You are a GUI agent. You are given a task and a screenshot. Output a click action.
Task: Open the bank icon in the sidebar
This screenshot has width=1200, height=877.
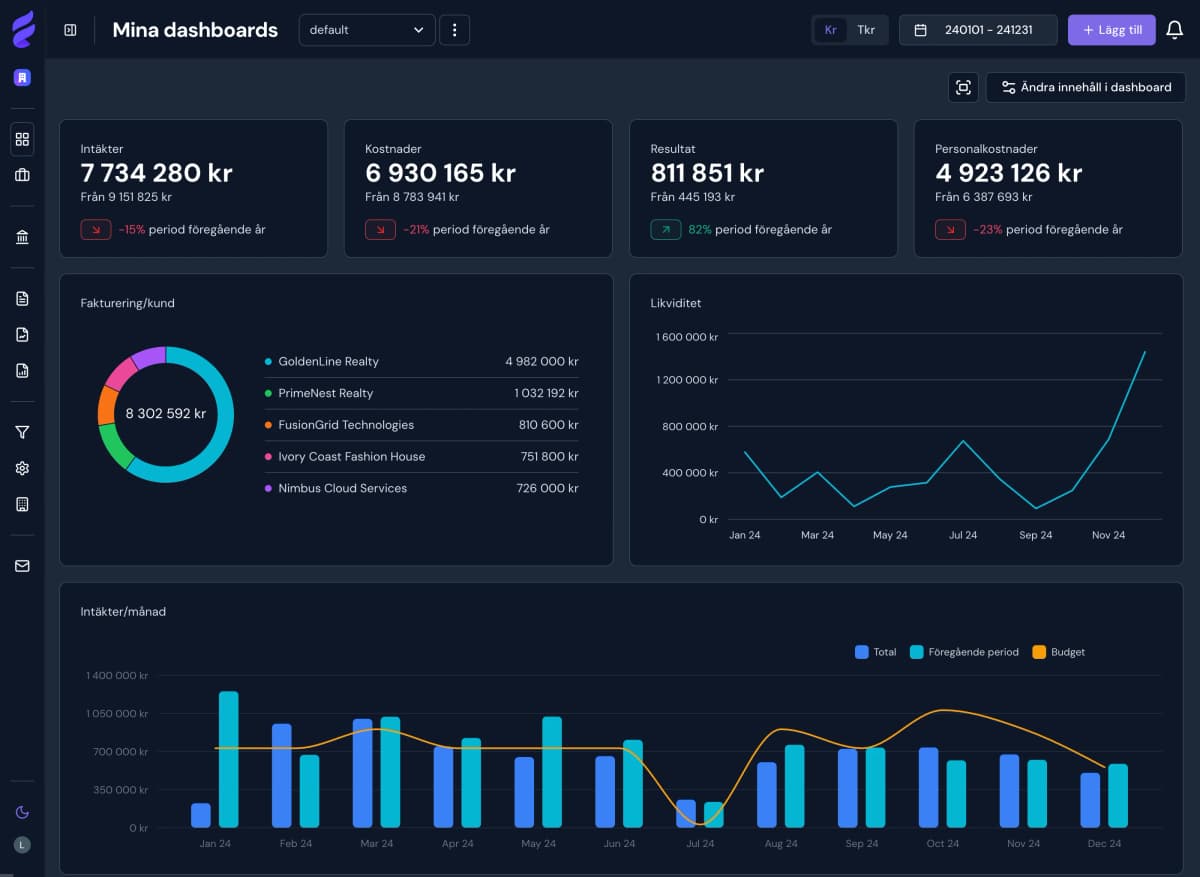[x=22, y=236]
